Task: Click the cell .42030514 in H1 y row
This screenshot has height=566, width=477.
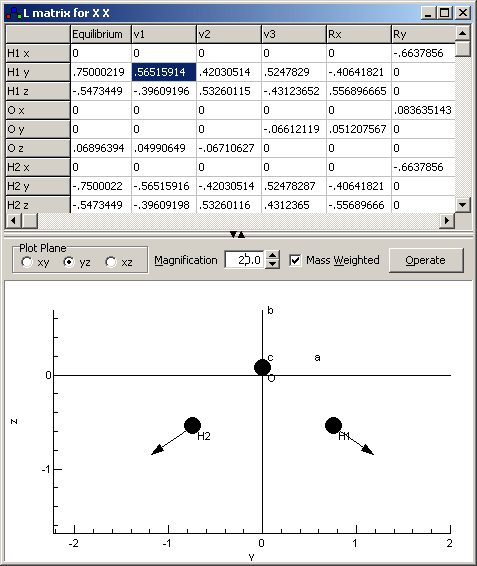Action: coord(229,72)
